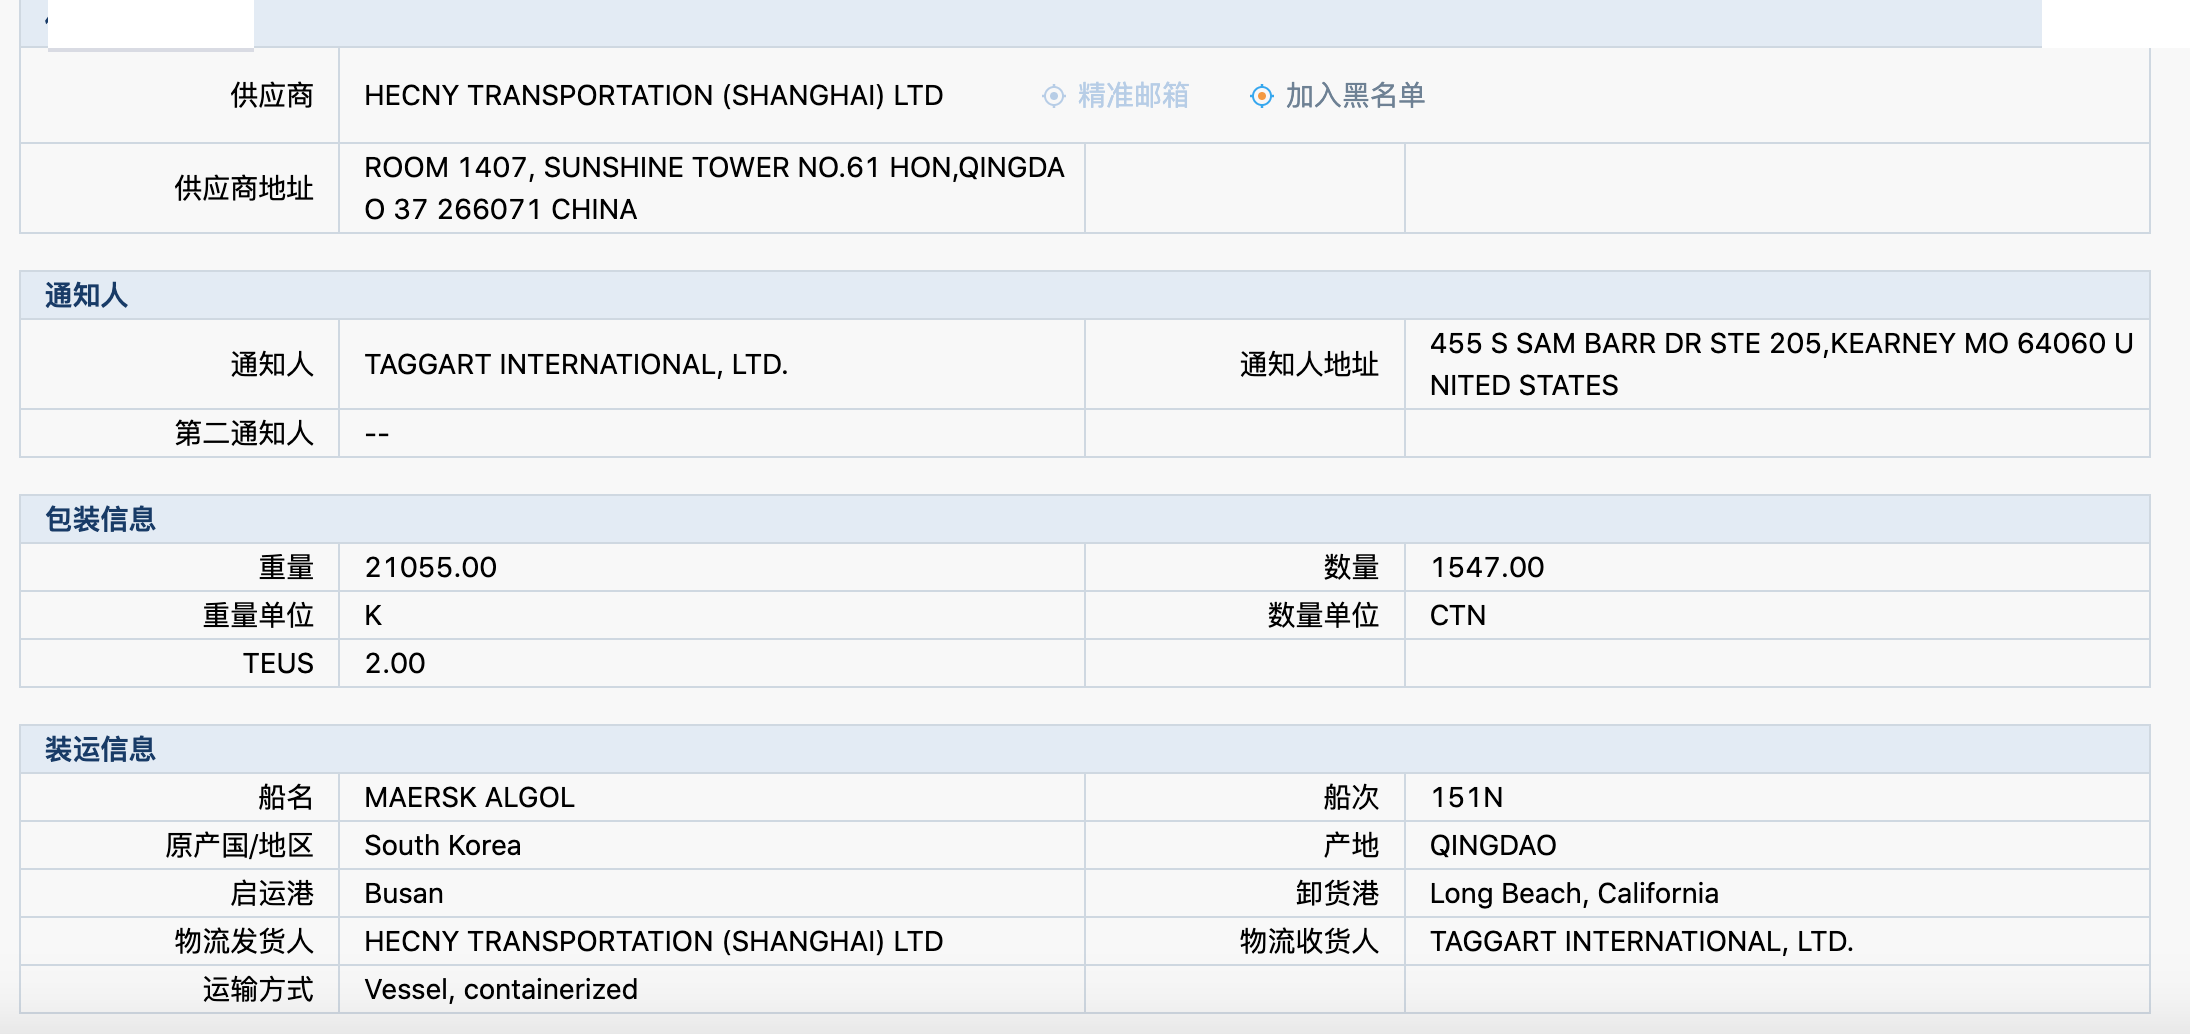This screenshot has height=1034, width=2190.
Task: Click the notify address 455 S SAM BARR
Action: [x=1780, y=364]
